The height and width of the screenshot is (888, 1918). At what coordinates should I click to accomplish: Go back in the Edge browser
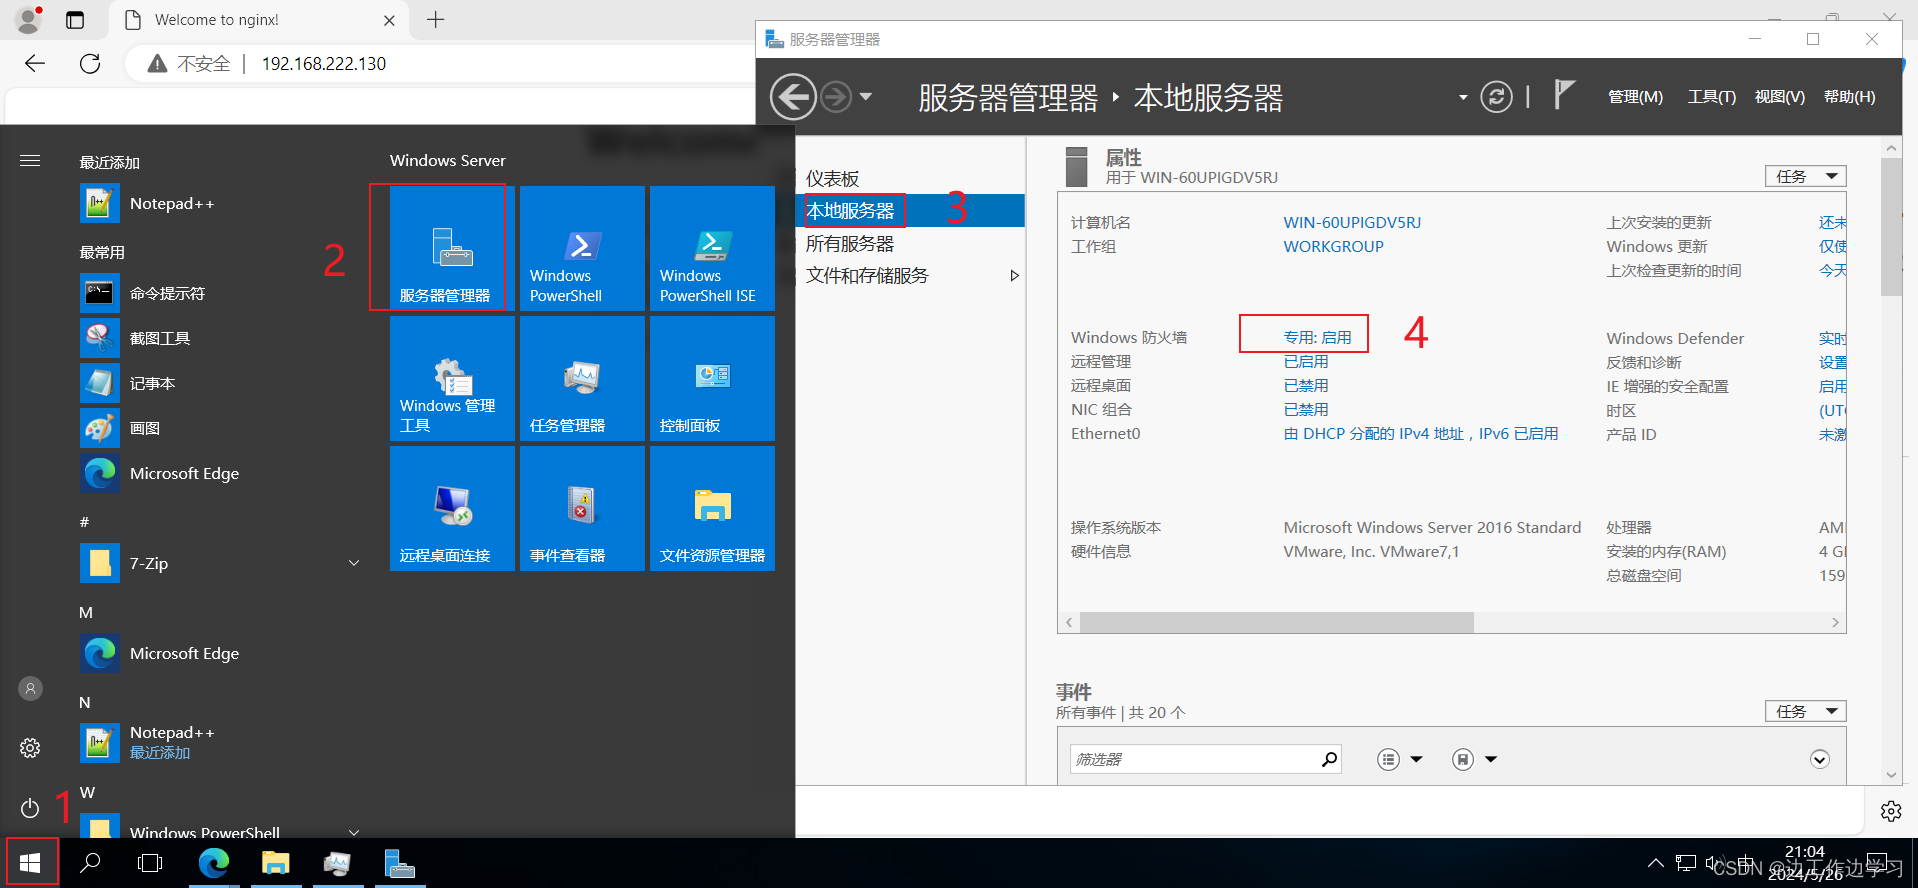point(35,64)
